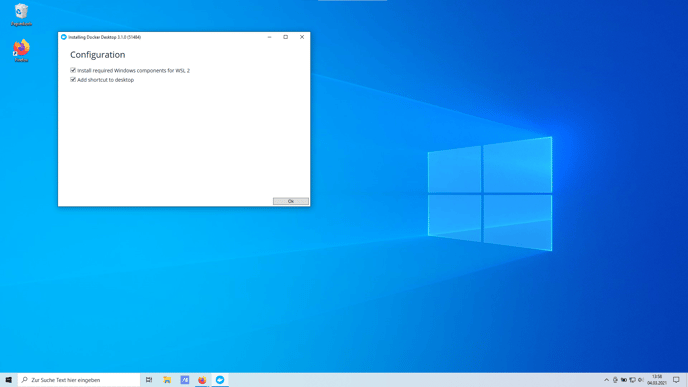The image size is (688, 387).
Task: Open the blue-purple app icon in the taskbar
Action: (x=185, y=380)
